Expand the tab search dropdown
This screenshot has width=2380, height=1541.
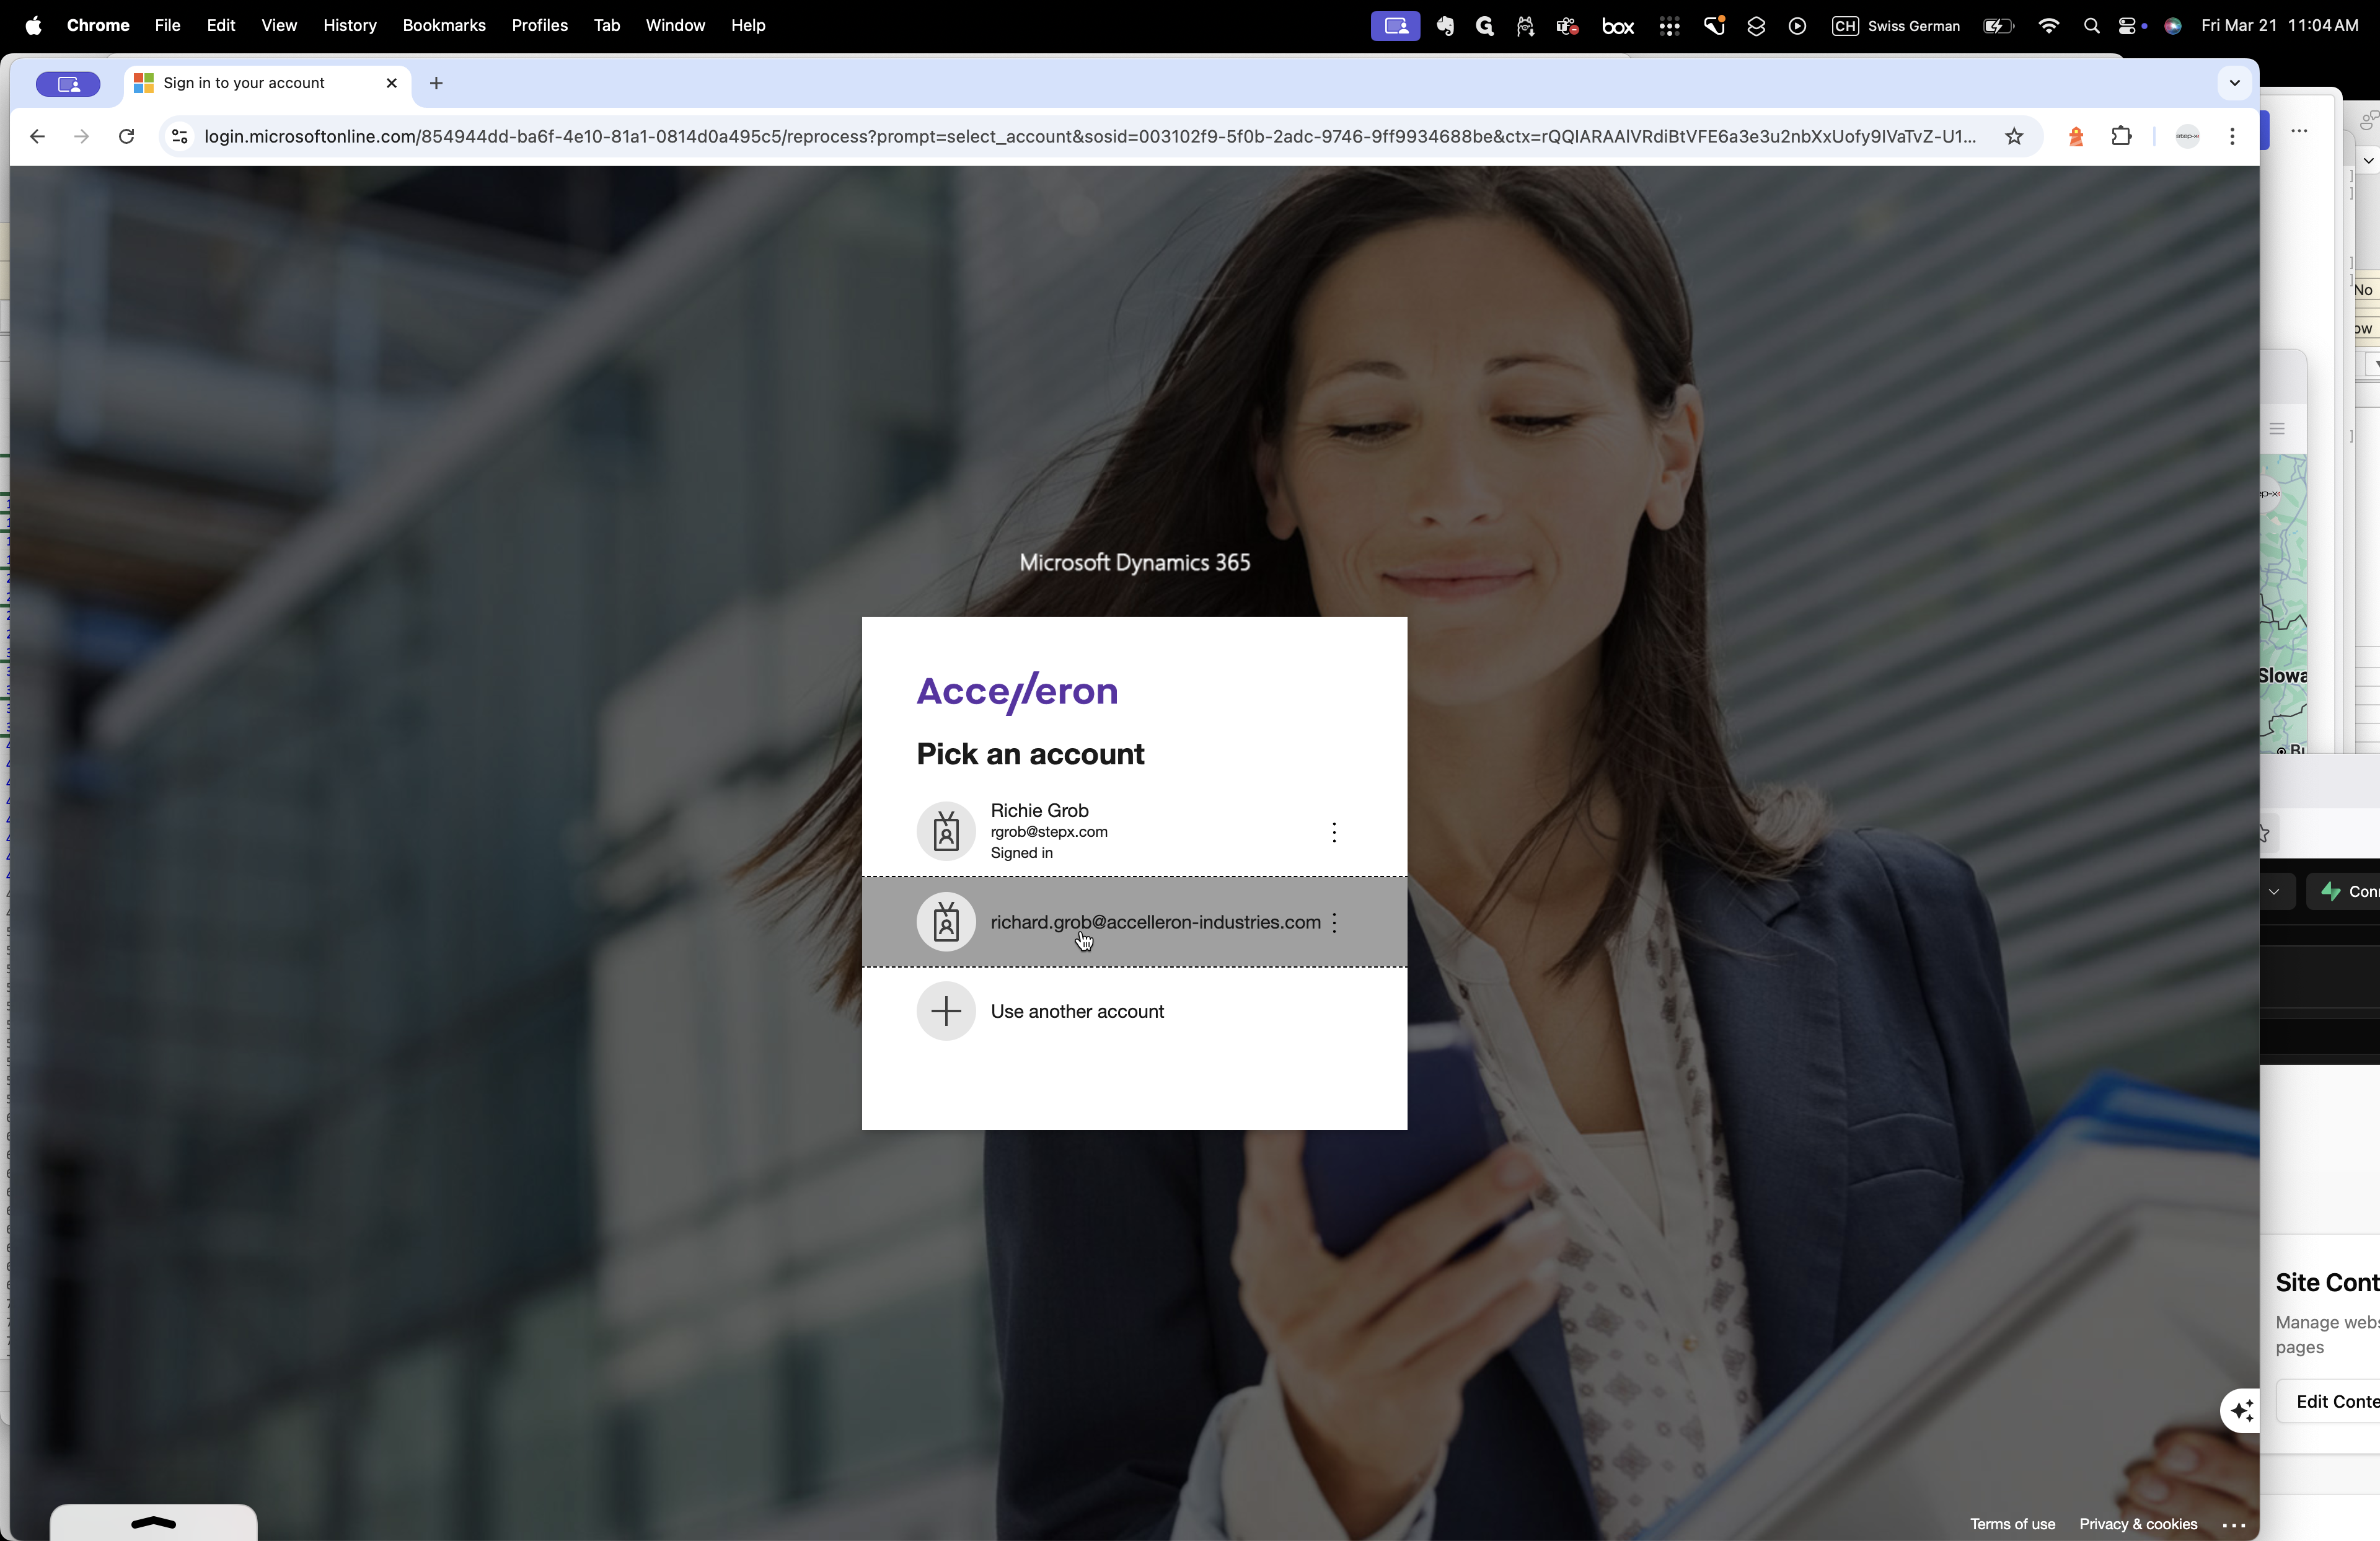2234,83
